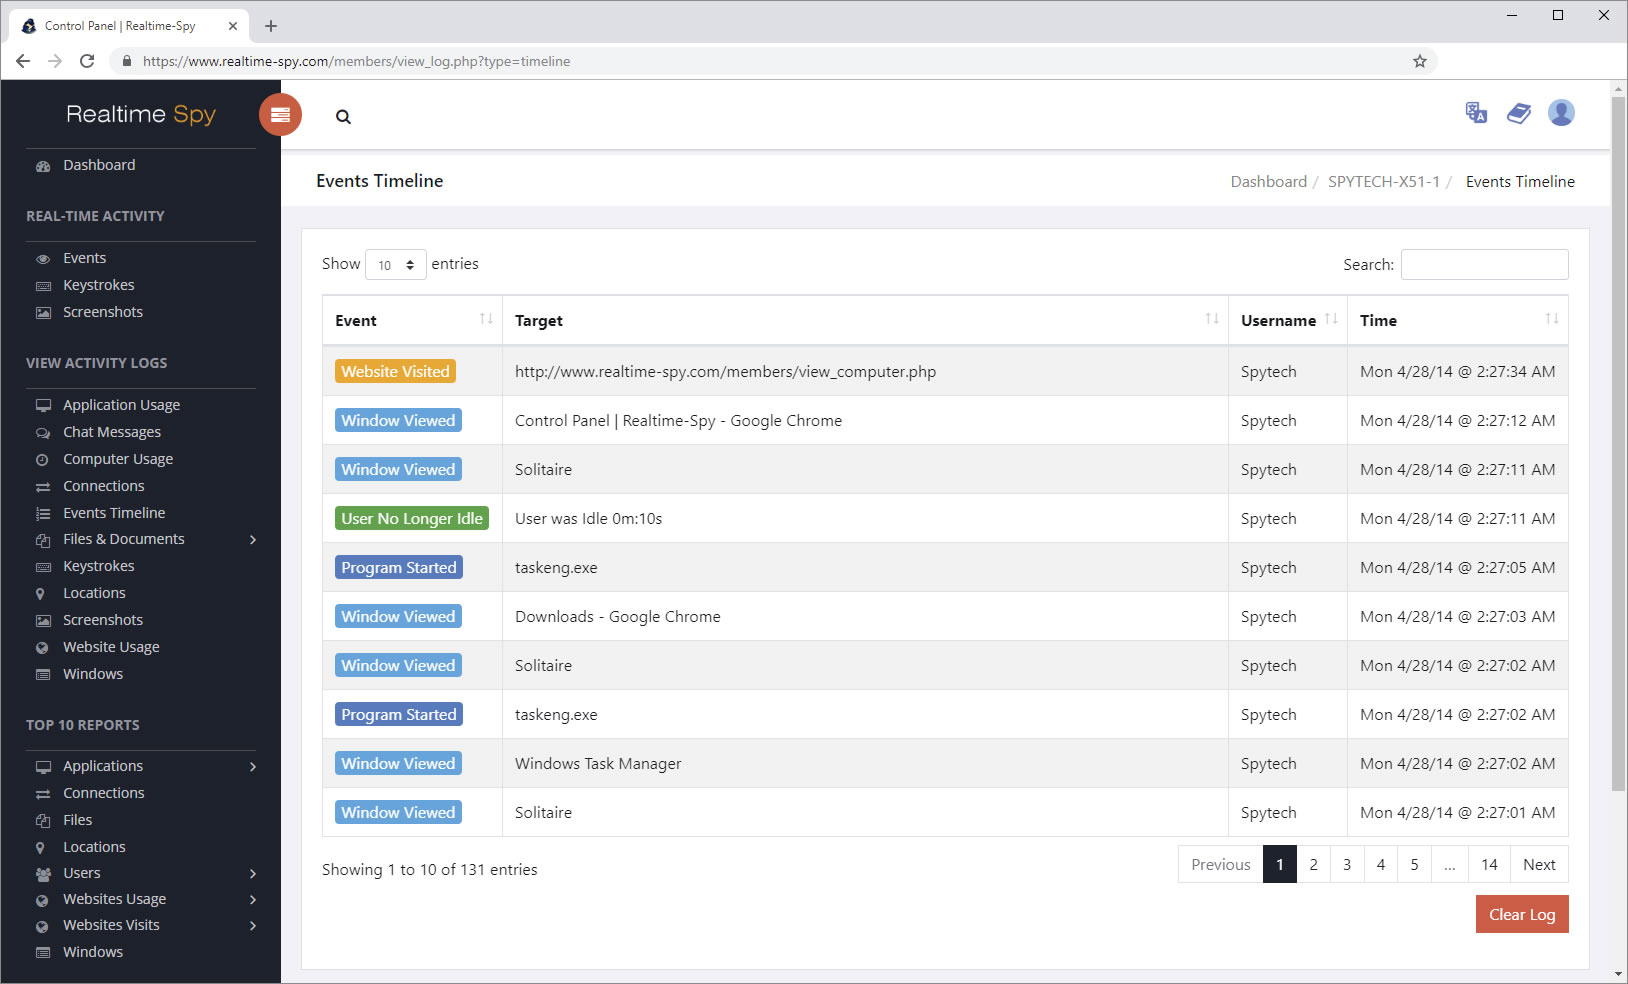Open search with the magnifier icon
1628x984 pixels.
(343, 117)
